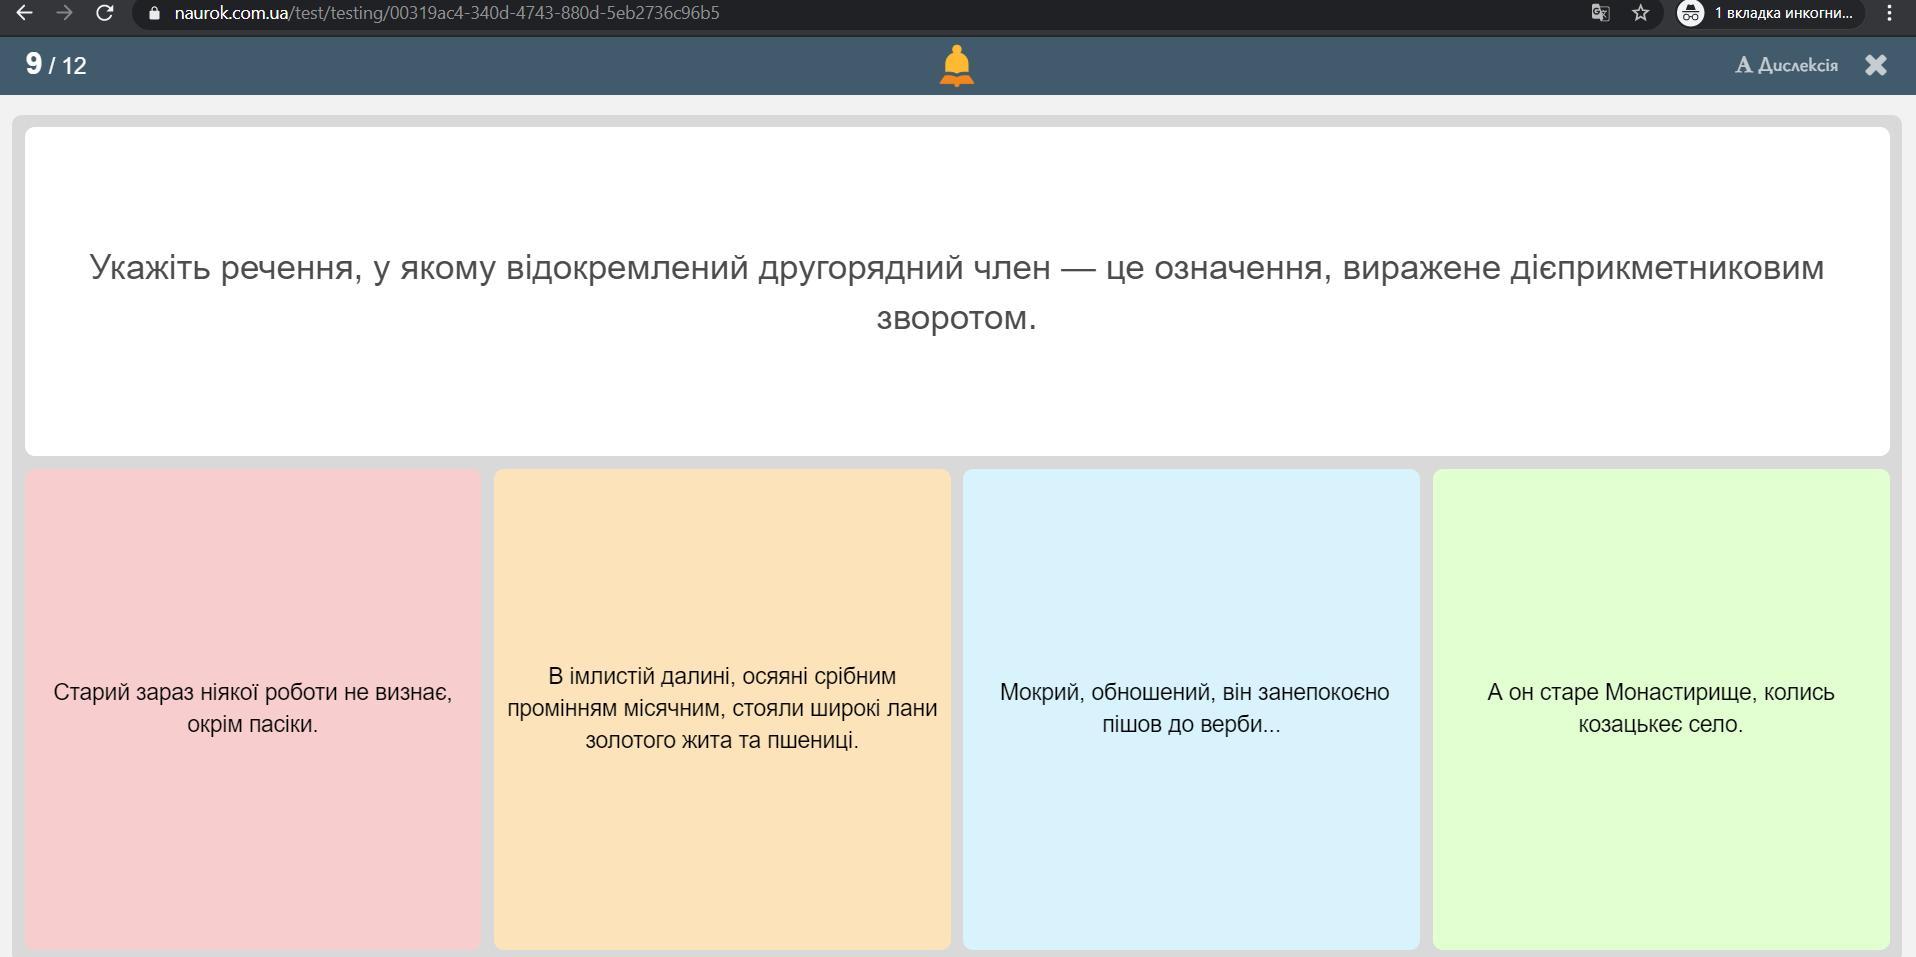
Task: Select answer 'Старий зараз ніякої роботи не визнає'
Action: click(x=253, y=708)
